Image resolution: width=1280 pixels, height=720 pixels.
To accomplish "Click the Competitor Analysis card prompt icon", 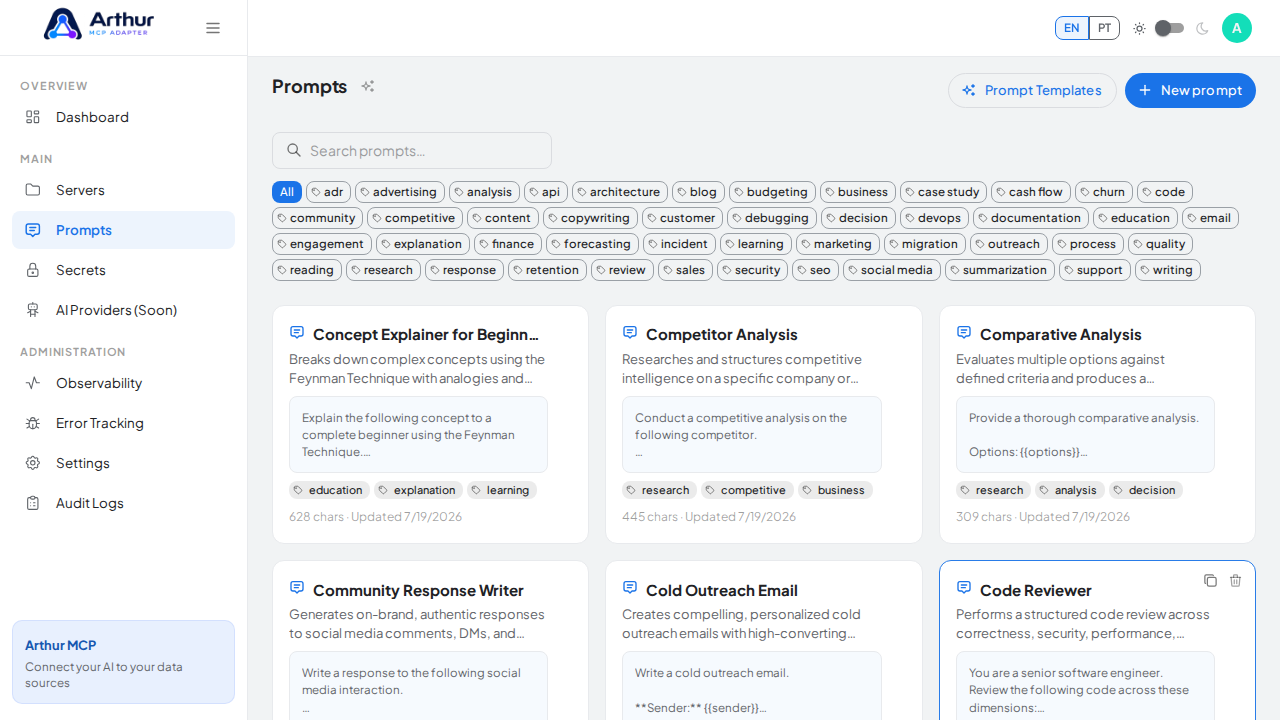I will (x=630, y=332).
